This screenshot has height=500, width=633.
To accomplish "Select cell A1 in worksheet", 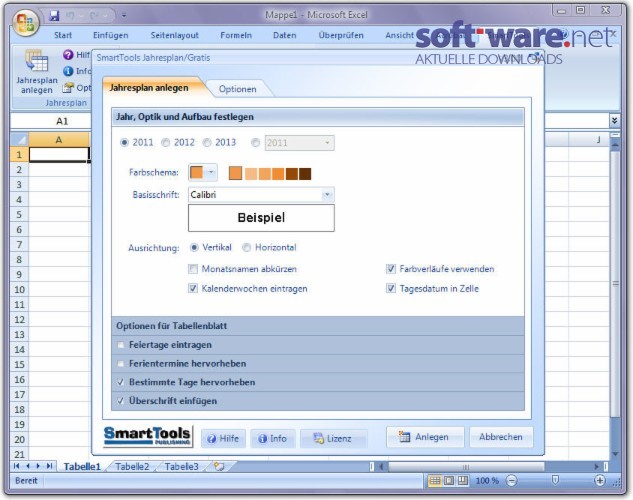I will [x=59, y=155].
